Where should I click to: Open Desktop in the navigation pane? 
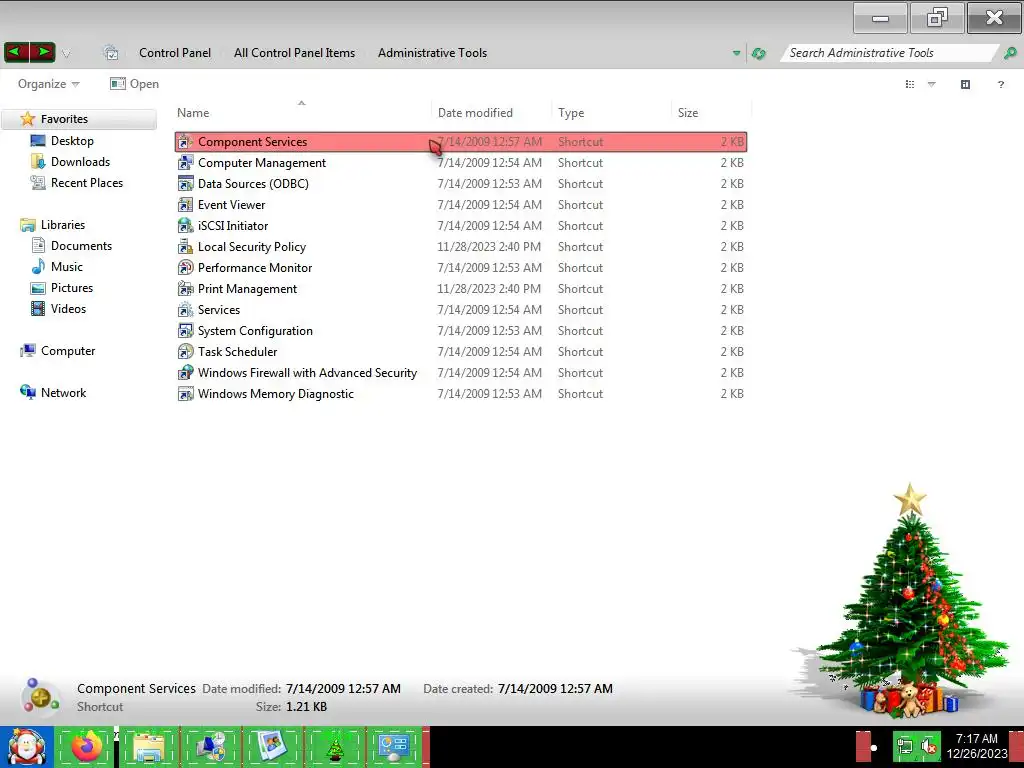coord(72,140)
